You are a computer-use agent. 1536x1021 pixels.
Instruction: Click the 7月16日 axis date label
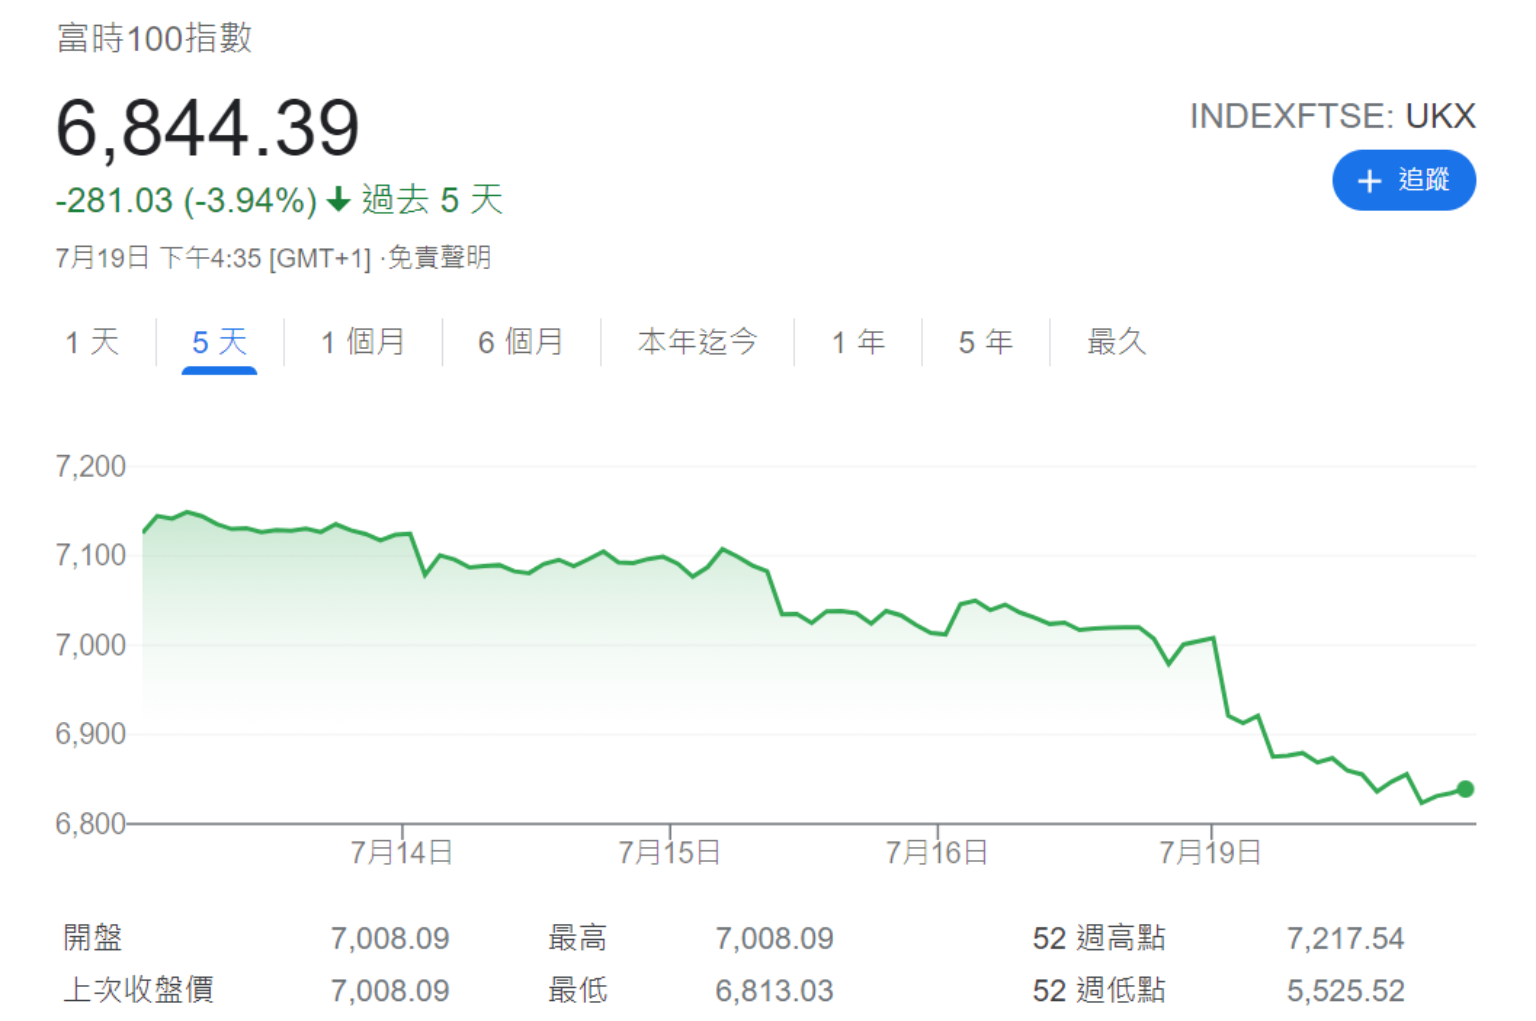tap(937, 853)
